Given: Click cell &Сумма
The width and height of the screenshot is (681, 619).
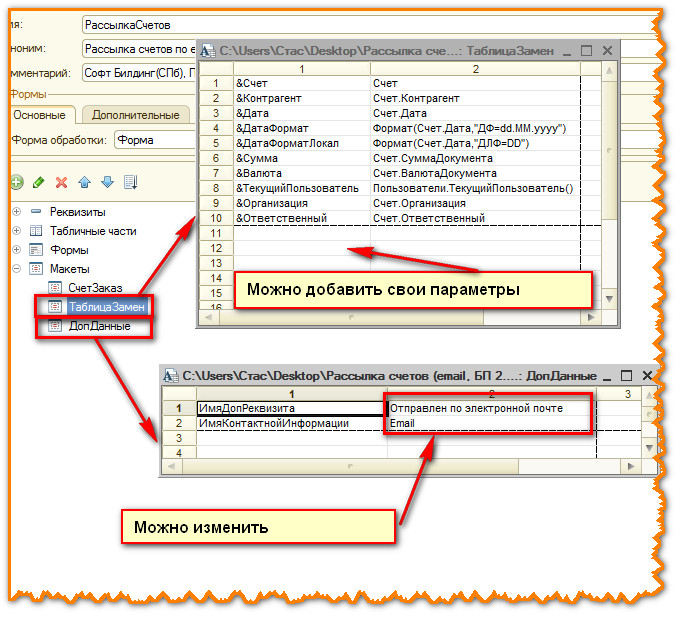Looking at the screenshot, I should pos(304,159).
